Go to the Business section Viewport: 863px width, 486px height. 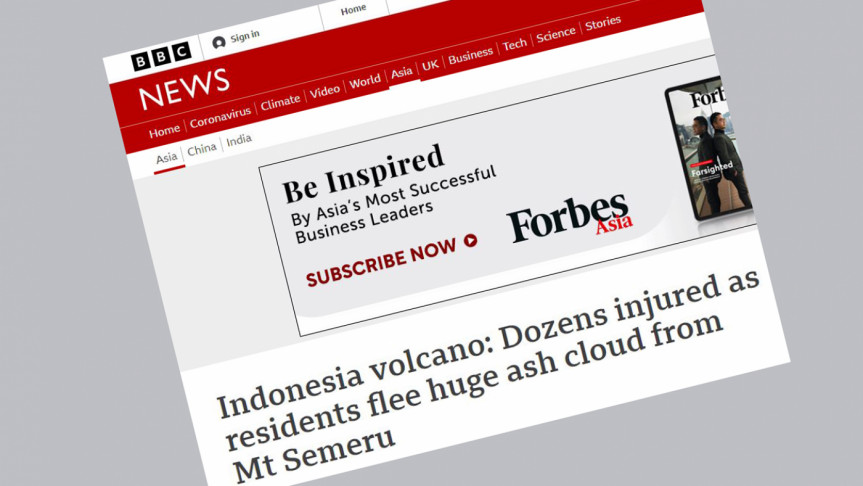pyautogui.click(x=470, y=56)
